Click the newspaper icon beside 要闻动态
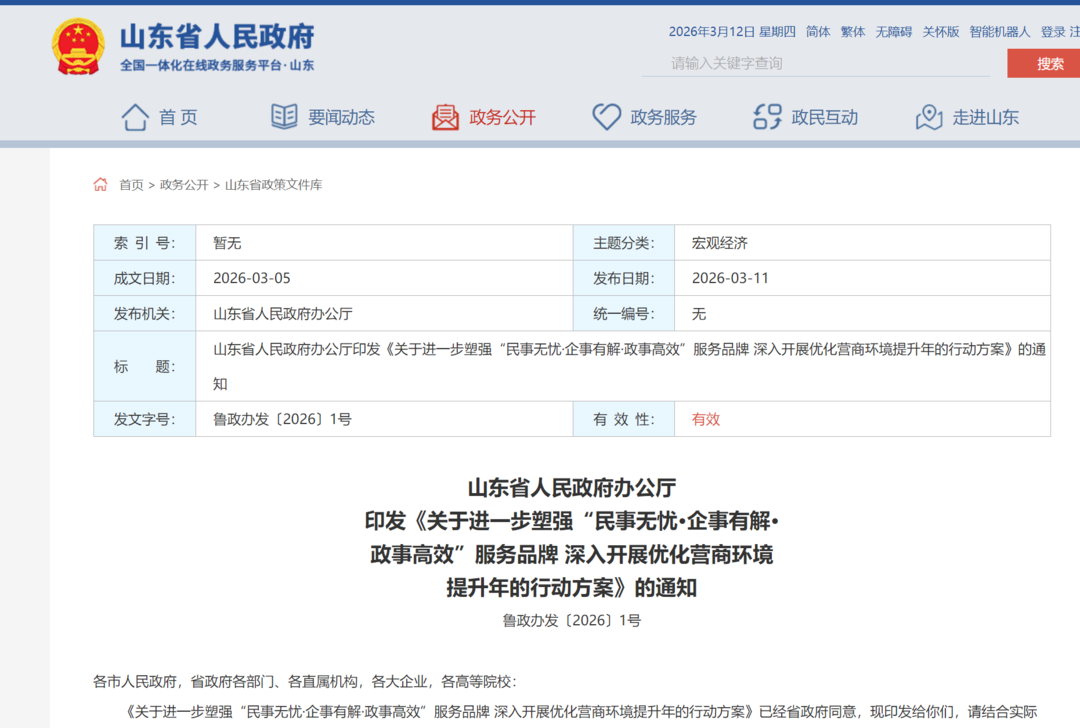The image size is (1080, 728). (x=284, y=117)
